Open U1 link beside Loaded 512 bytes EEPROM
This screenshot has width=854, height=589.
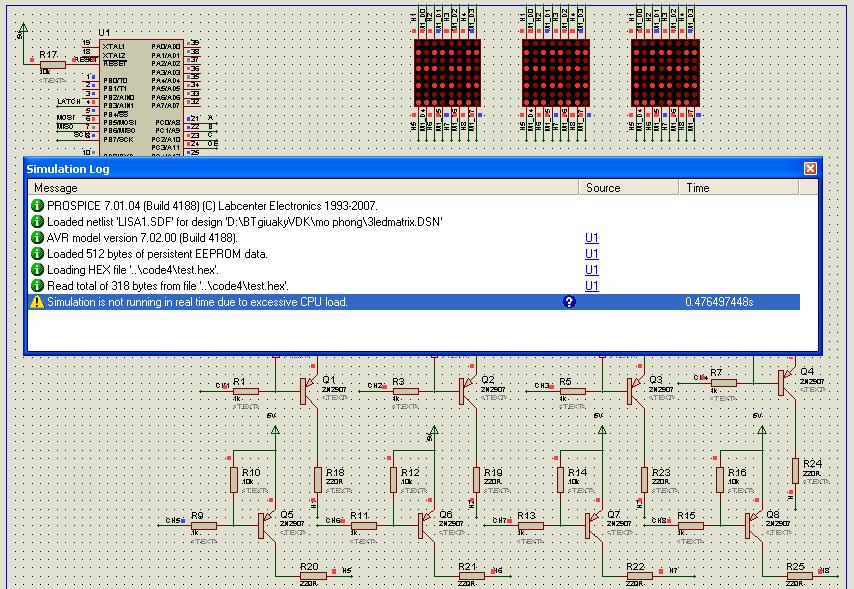coord(591,253)
